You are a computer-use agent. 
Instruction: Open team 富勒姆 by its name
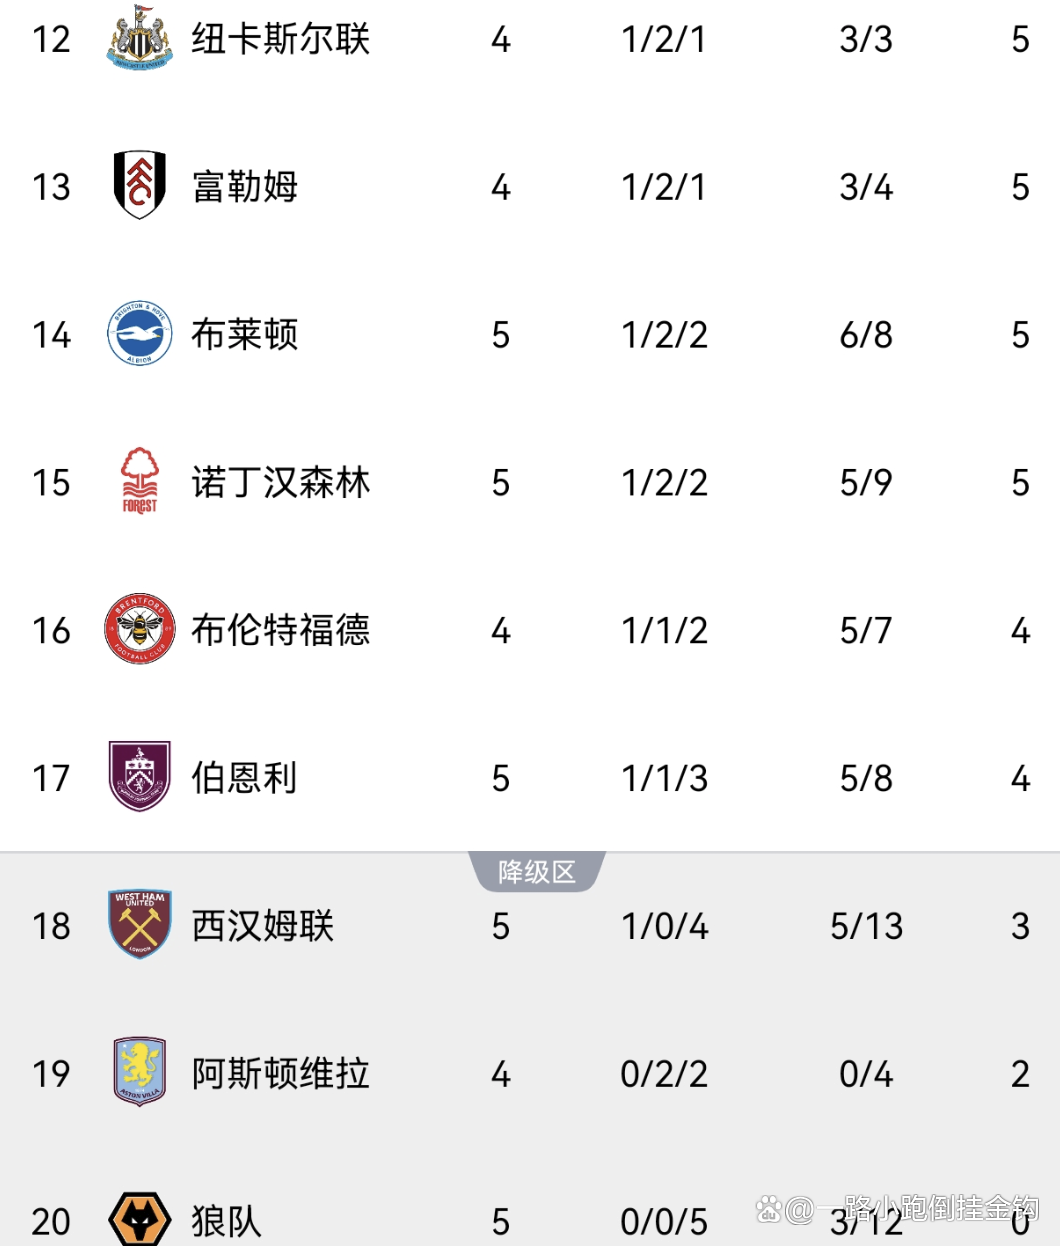245,187
